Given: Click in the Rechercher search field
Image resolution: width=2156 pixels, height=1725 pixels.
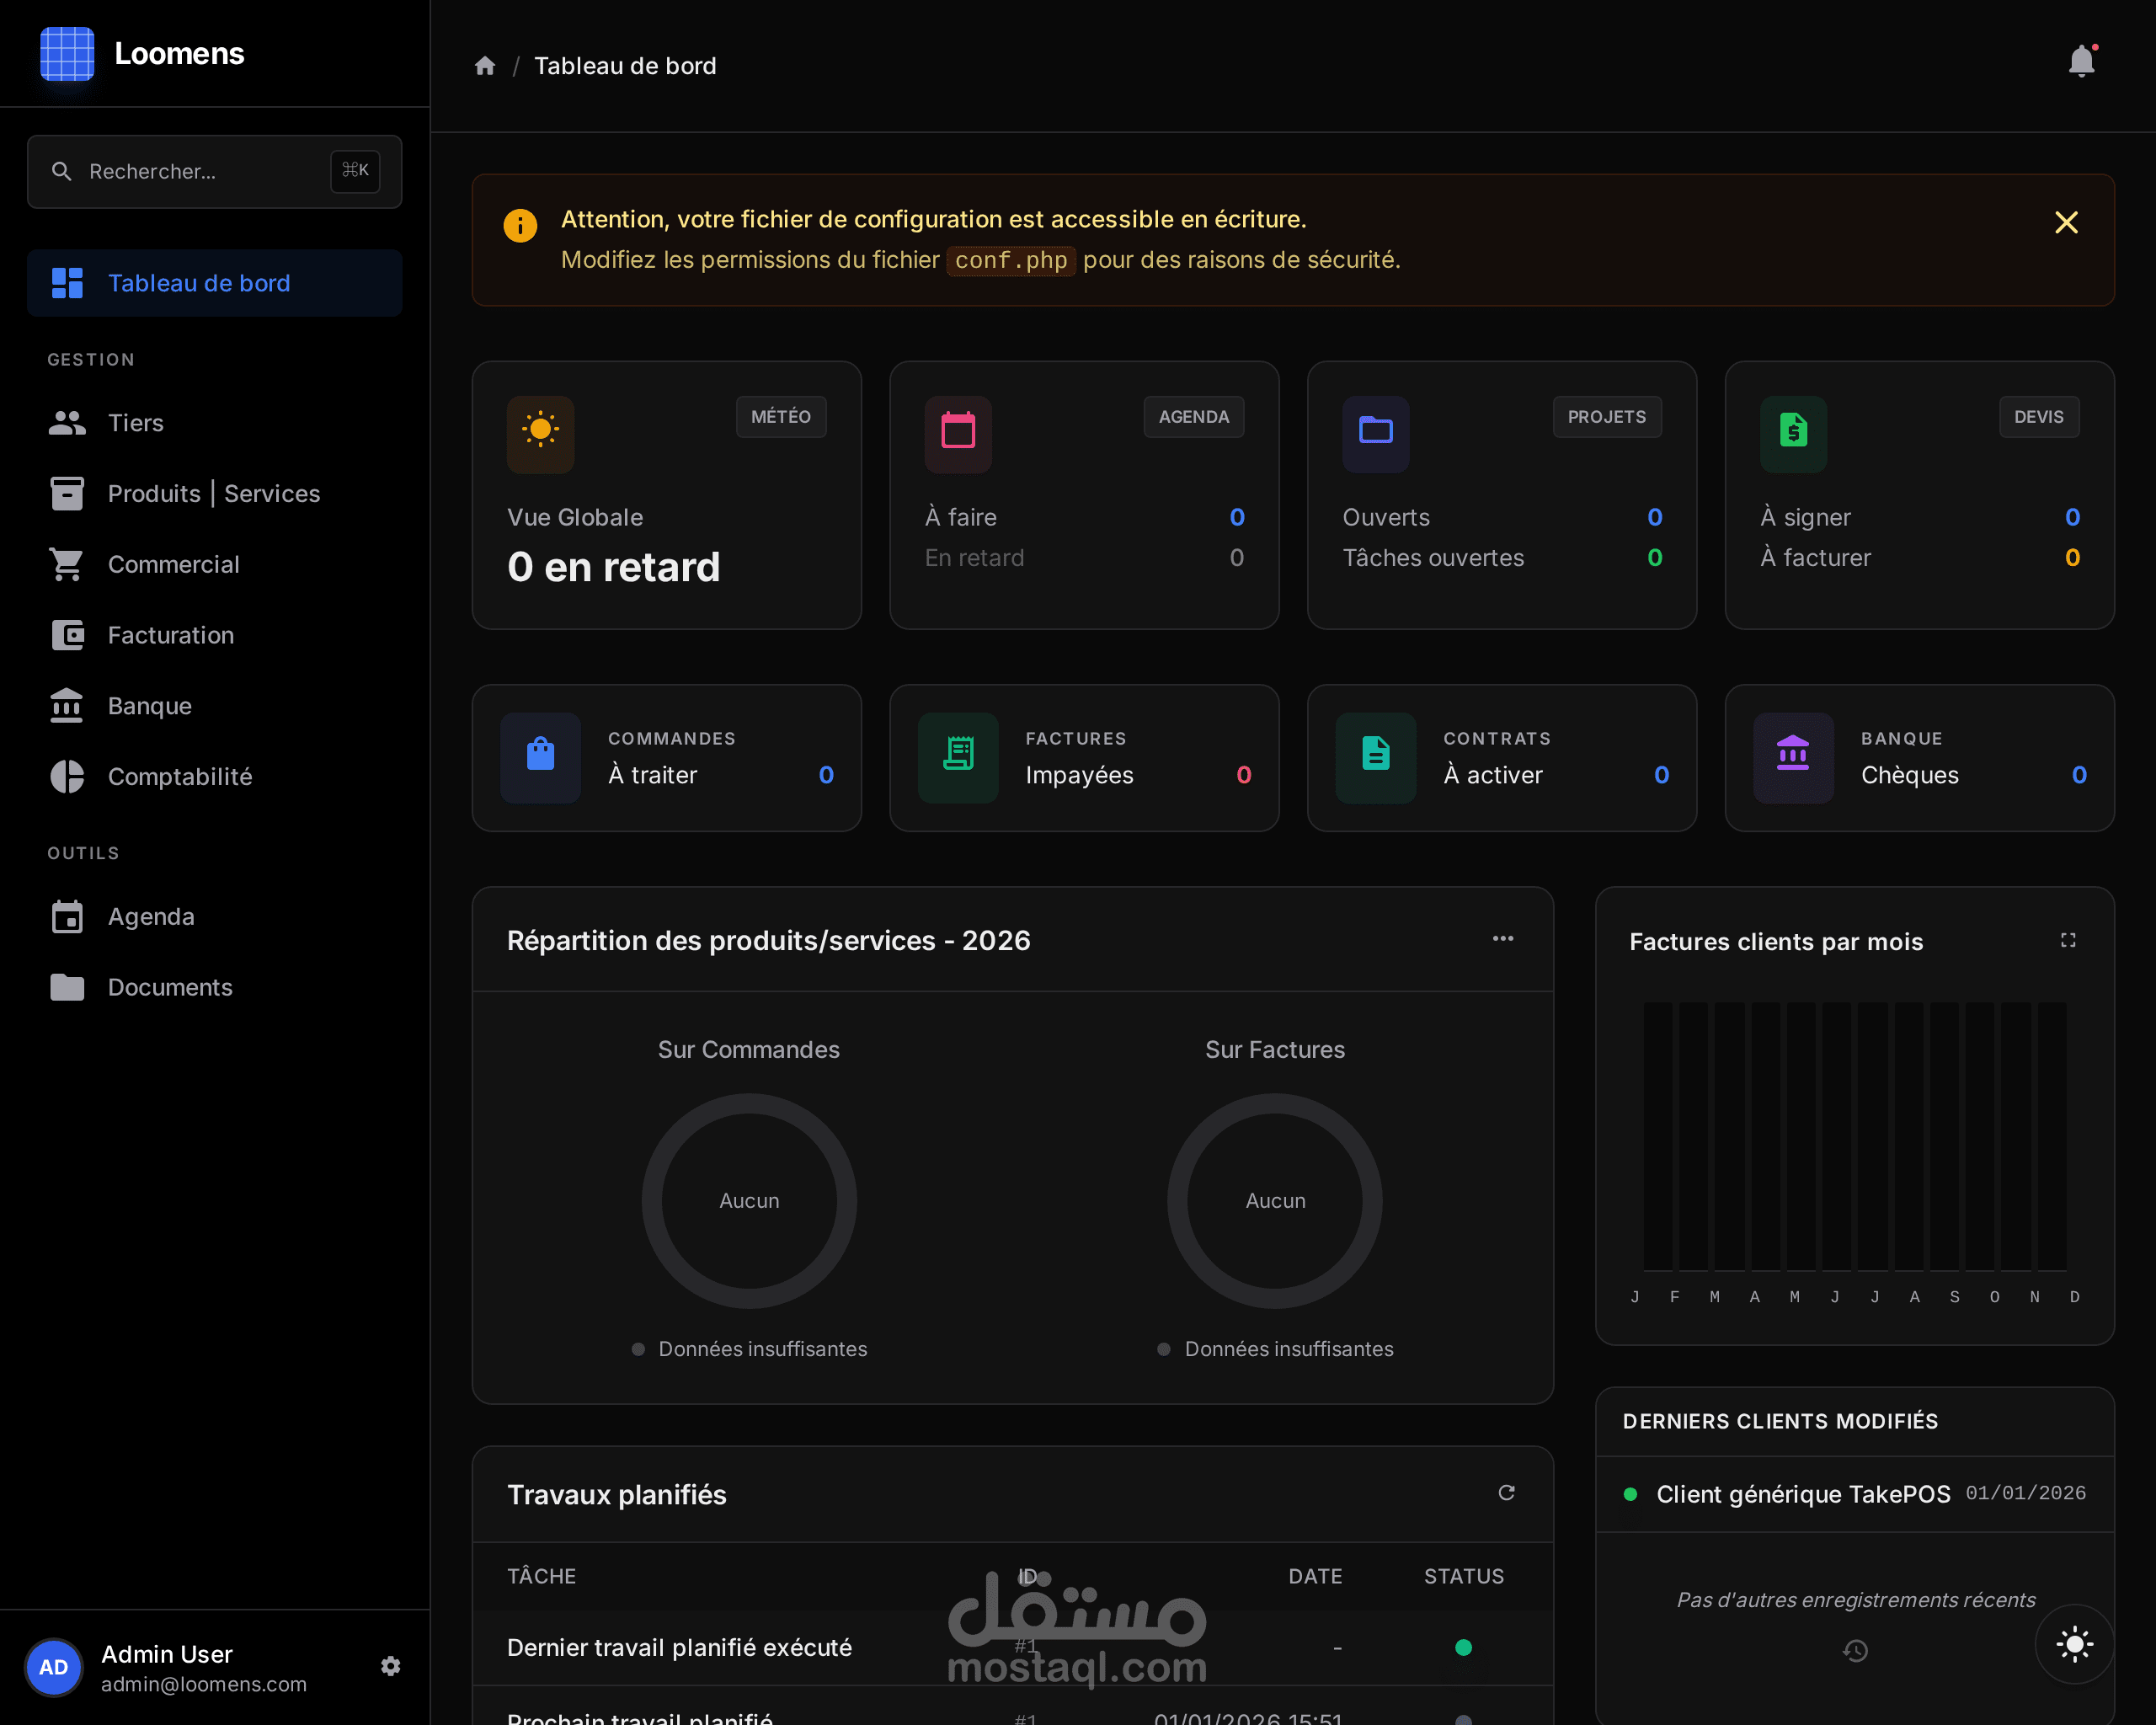Looking at the screenshot, I should (x=200, y=172).
